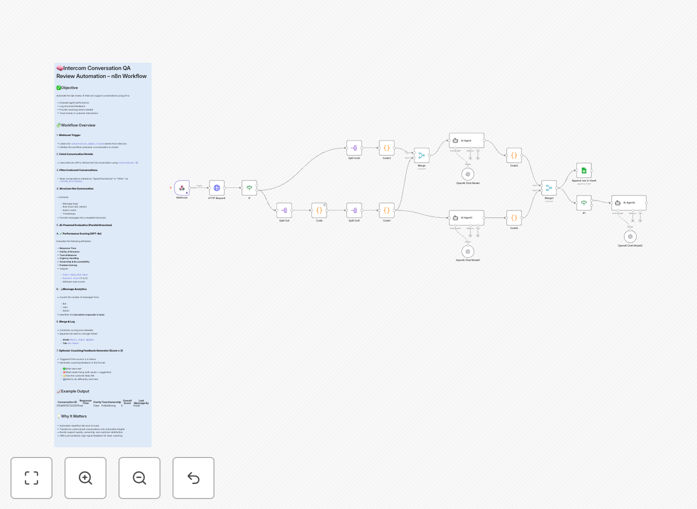Image resolution: width=697 pixels, height=509 pixels.
Task: Select OpenAI Chat Model under rightmost AI Agent
Action: click(630, 236)
